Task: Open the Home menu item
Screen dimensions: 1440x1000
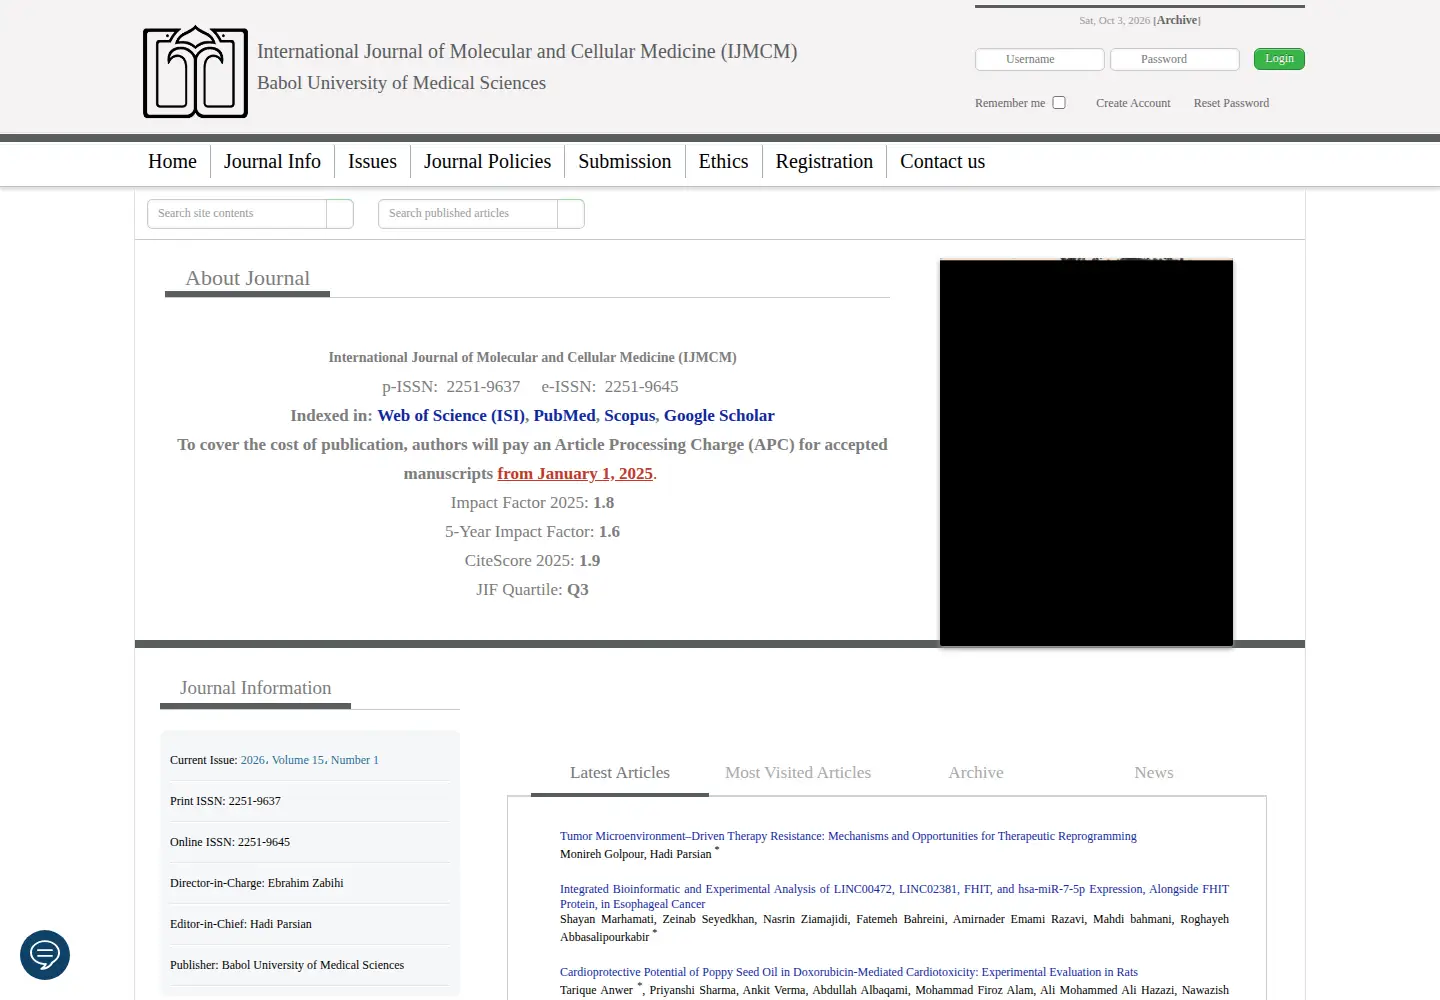Action: (x=172, y=161)
